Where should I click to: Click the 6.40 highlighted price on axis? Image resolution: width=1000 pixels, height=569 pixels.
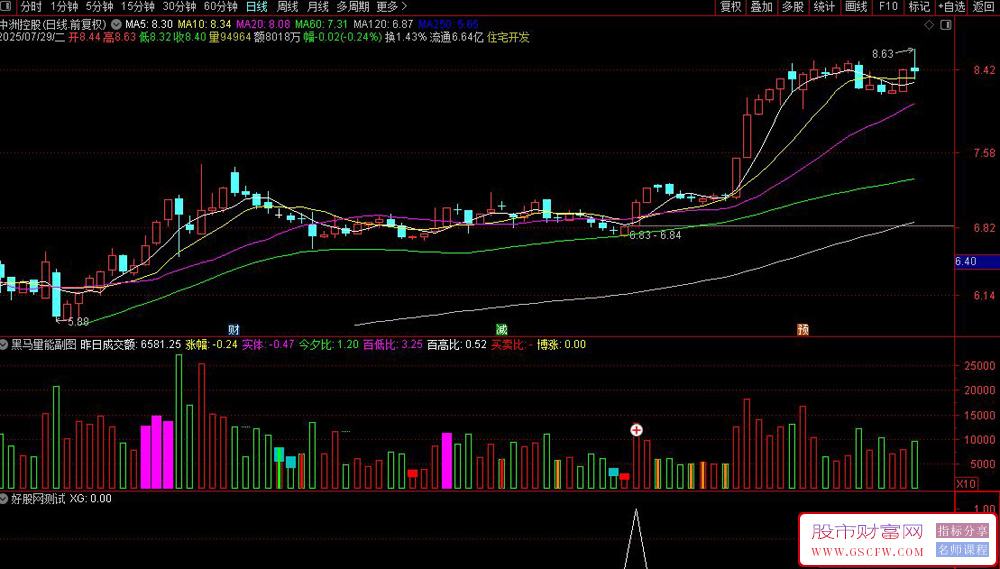976,262
